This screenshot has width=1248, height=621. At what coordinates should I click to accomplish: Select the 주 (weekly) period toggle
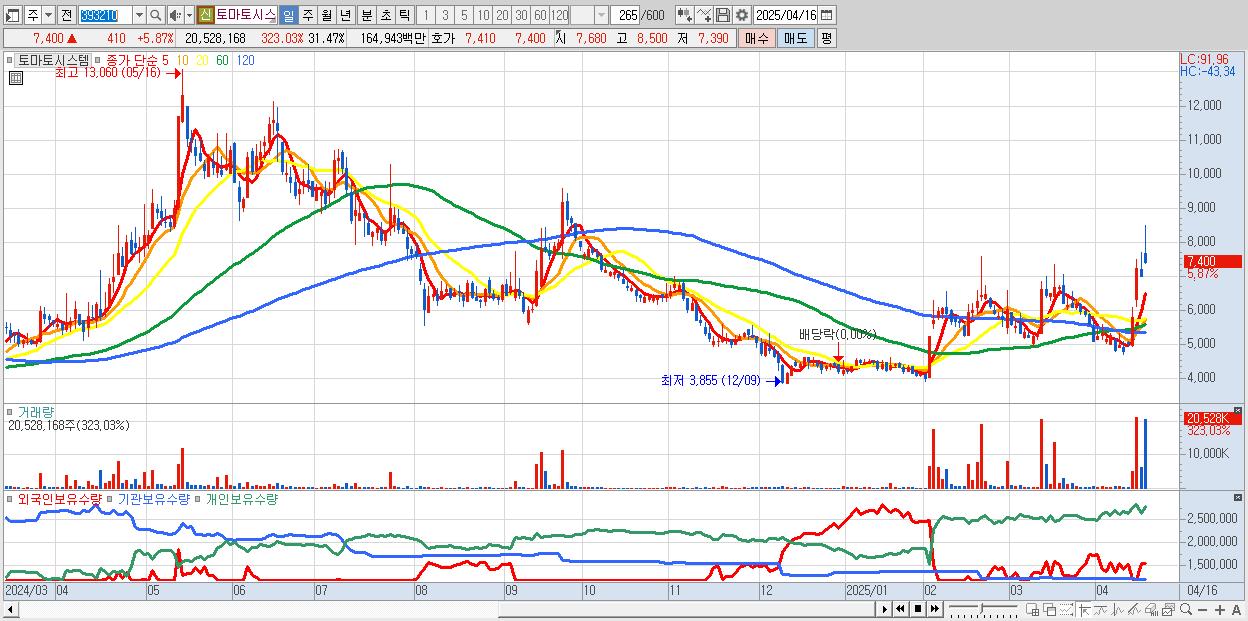(x=307, y=15)
